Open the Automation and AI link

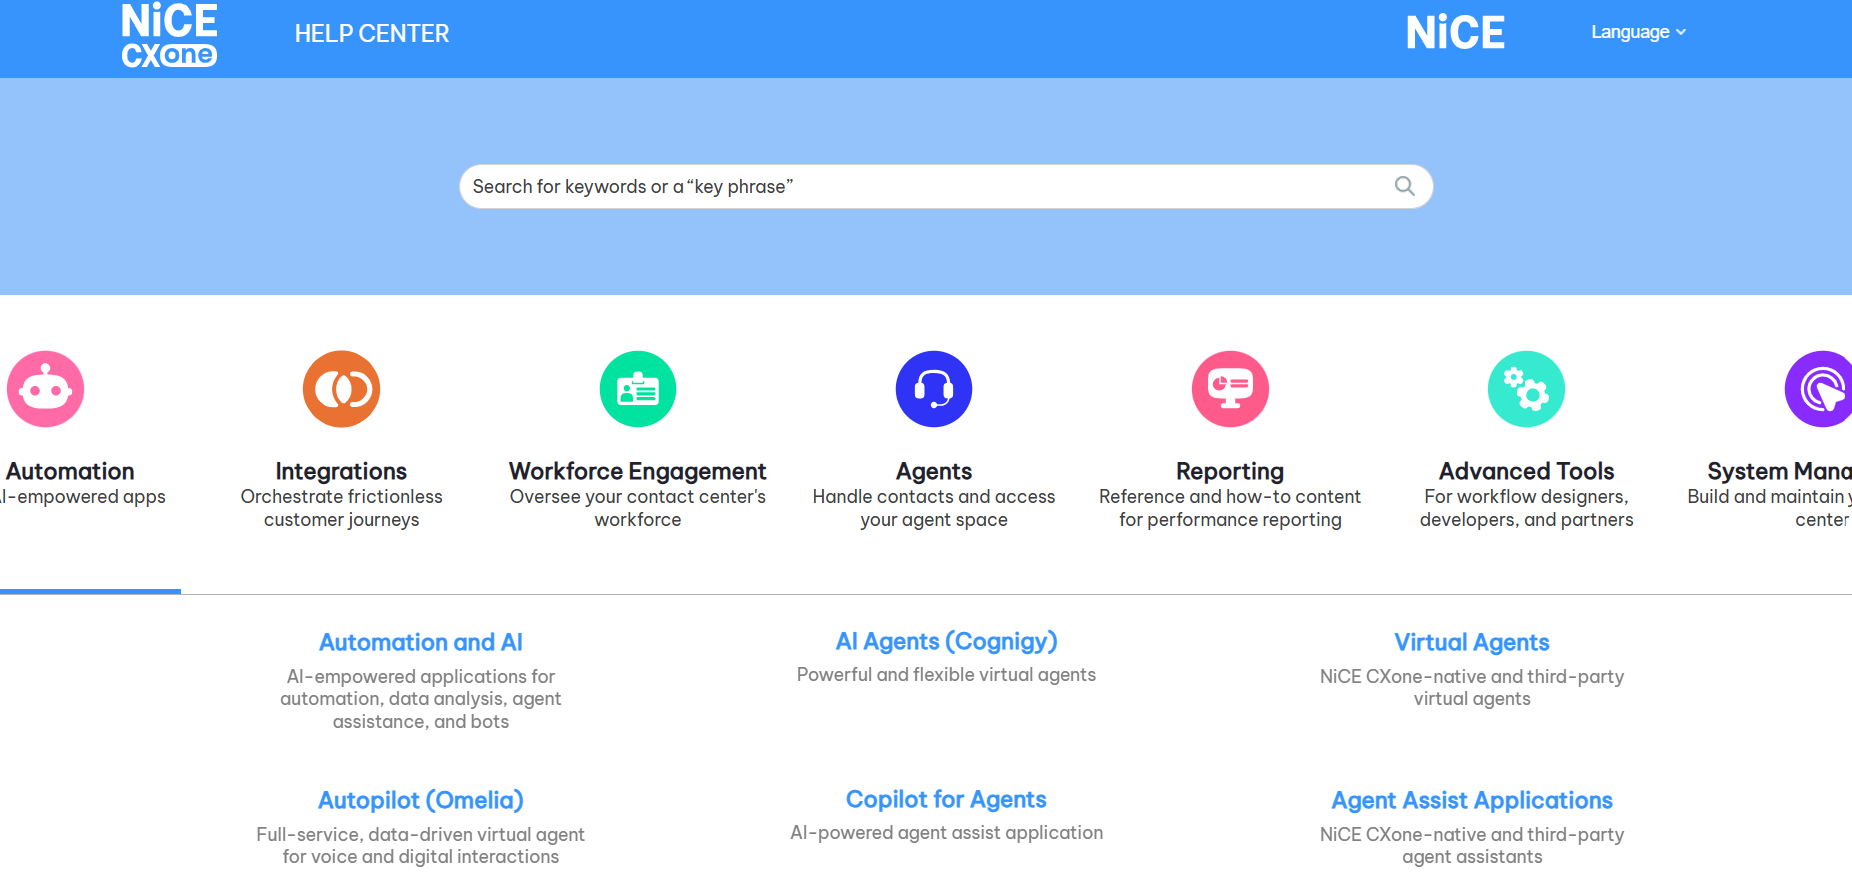(421, 642)
